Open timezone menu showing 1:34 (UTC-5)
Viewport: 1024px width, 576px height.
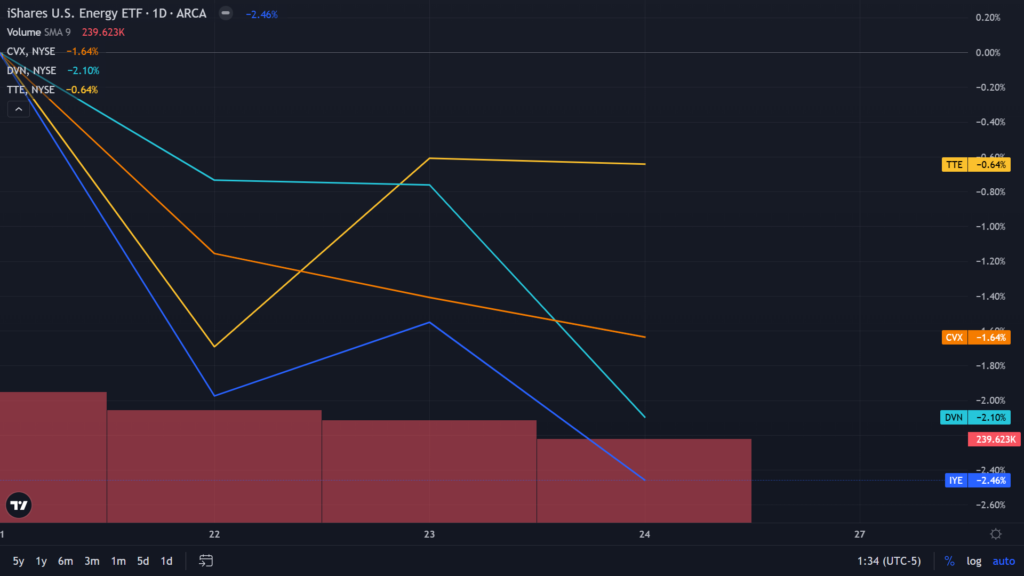(x=888, y=561)
